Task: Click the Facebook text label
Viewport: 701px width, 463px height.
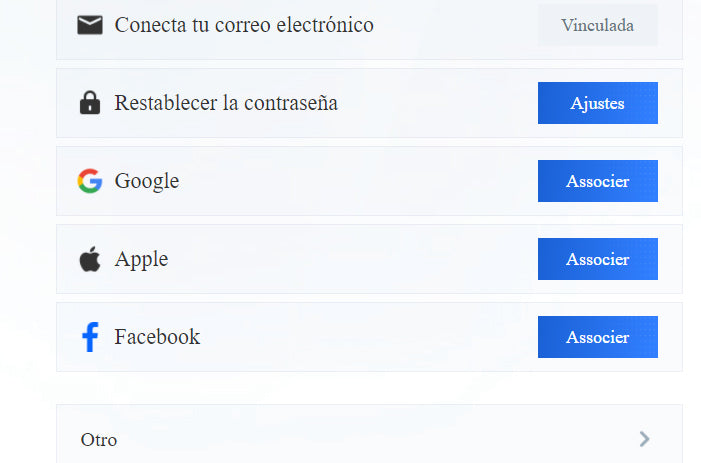Action: click(157, 337)
